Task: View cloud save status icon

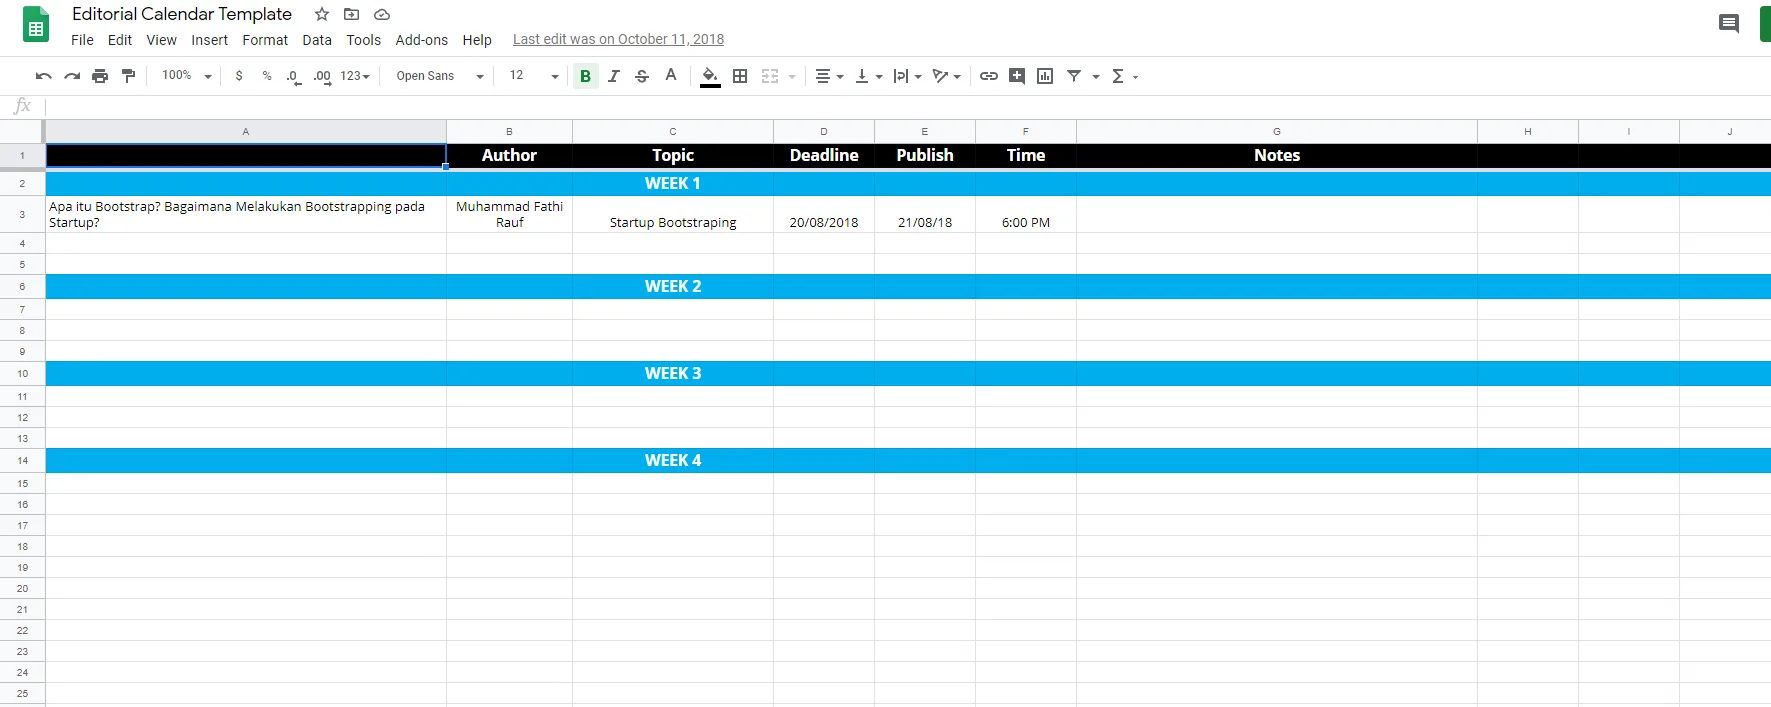Action: tap(382, 14)
